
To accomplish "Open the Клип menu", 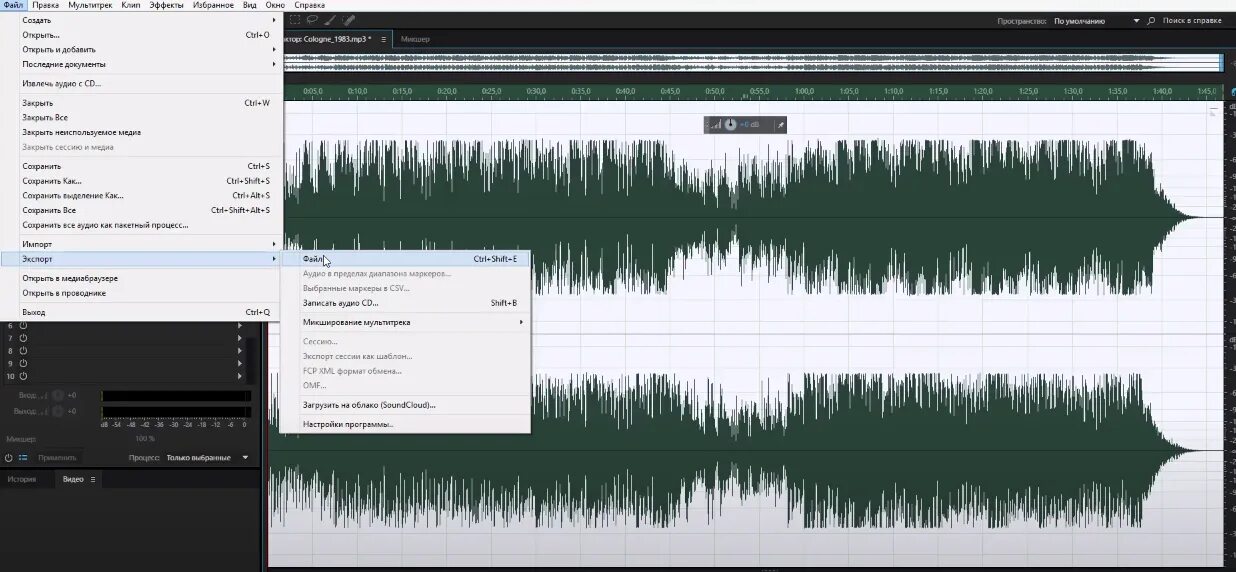I will 130,5.
